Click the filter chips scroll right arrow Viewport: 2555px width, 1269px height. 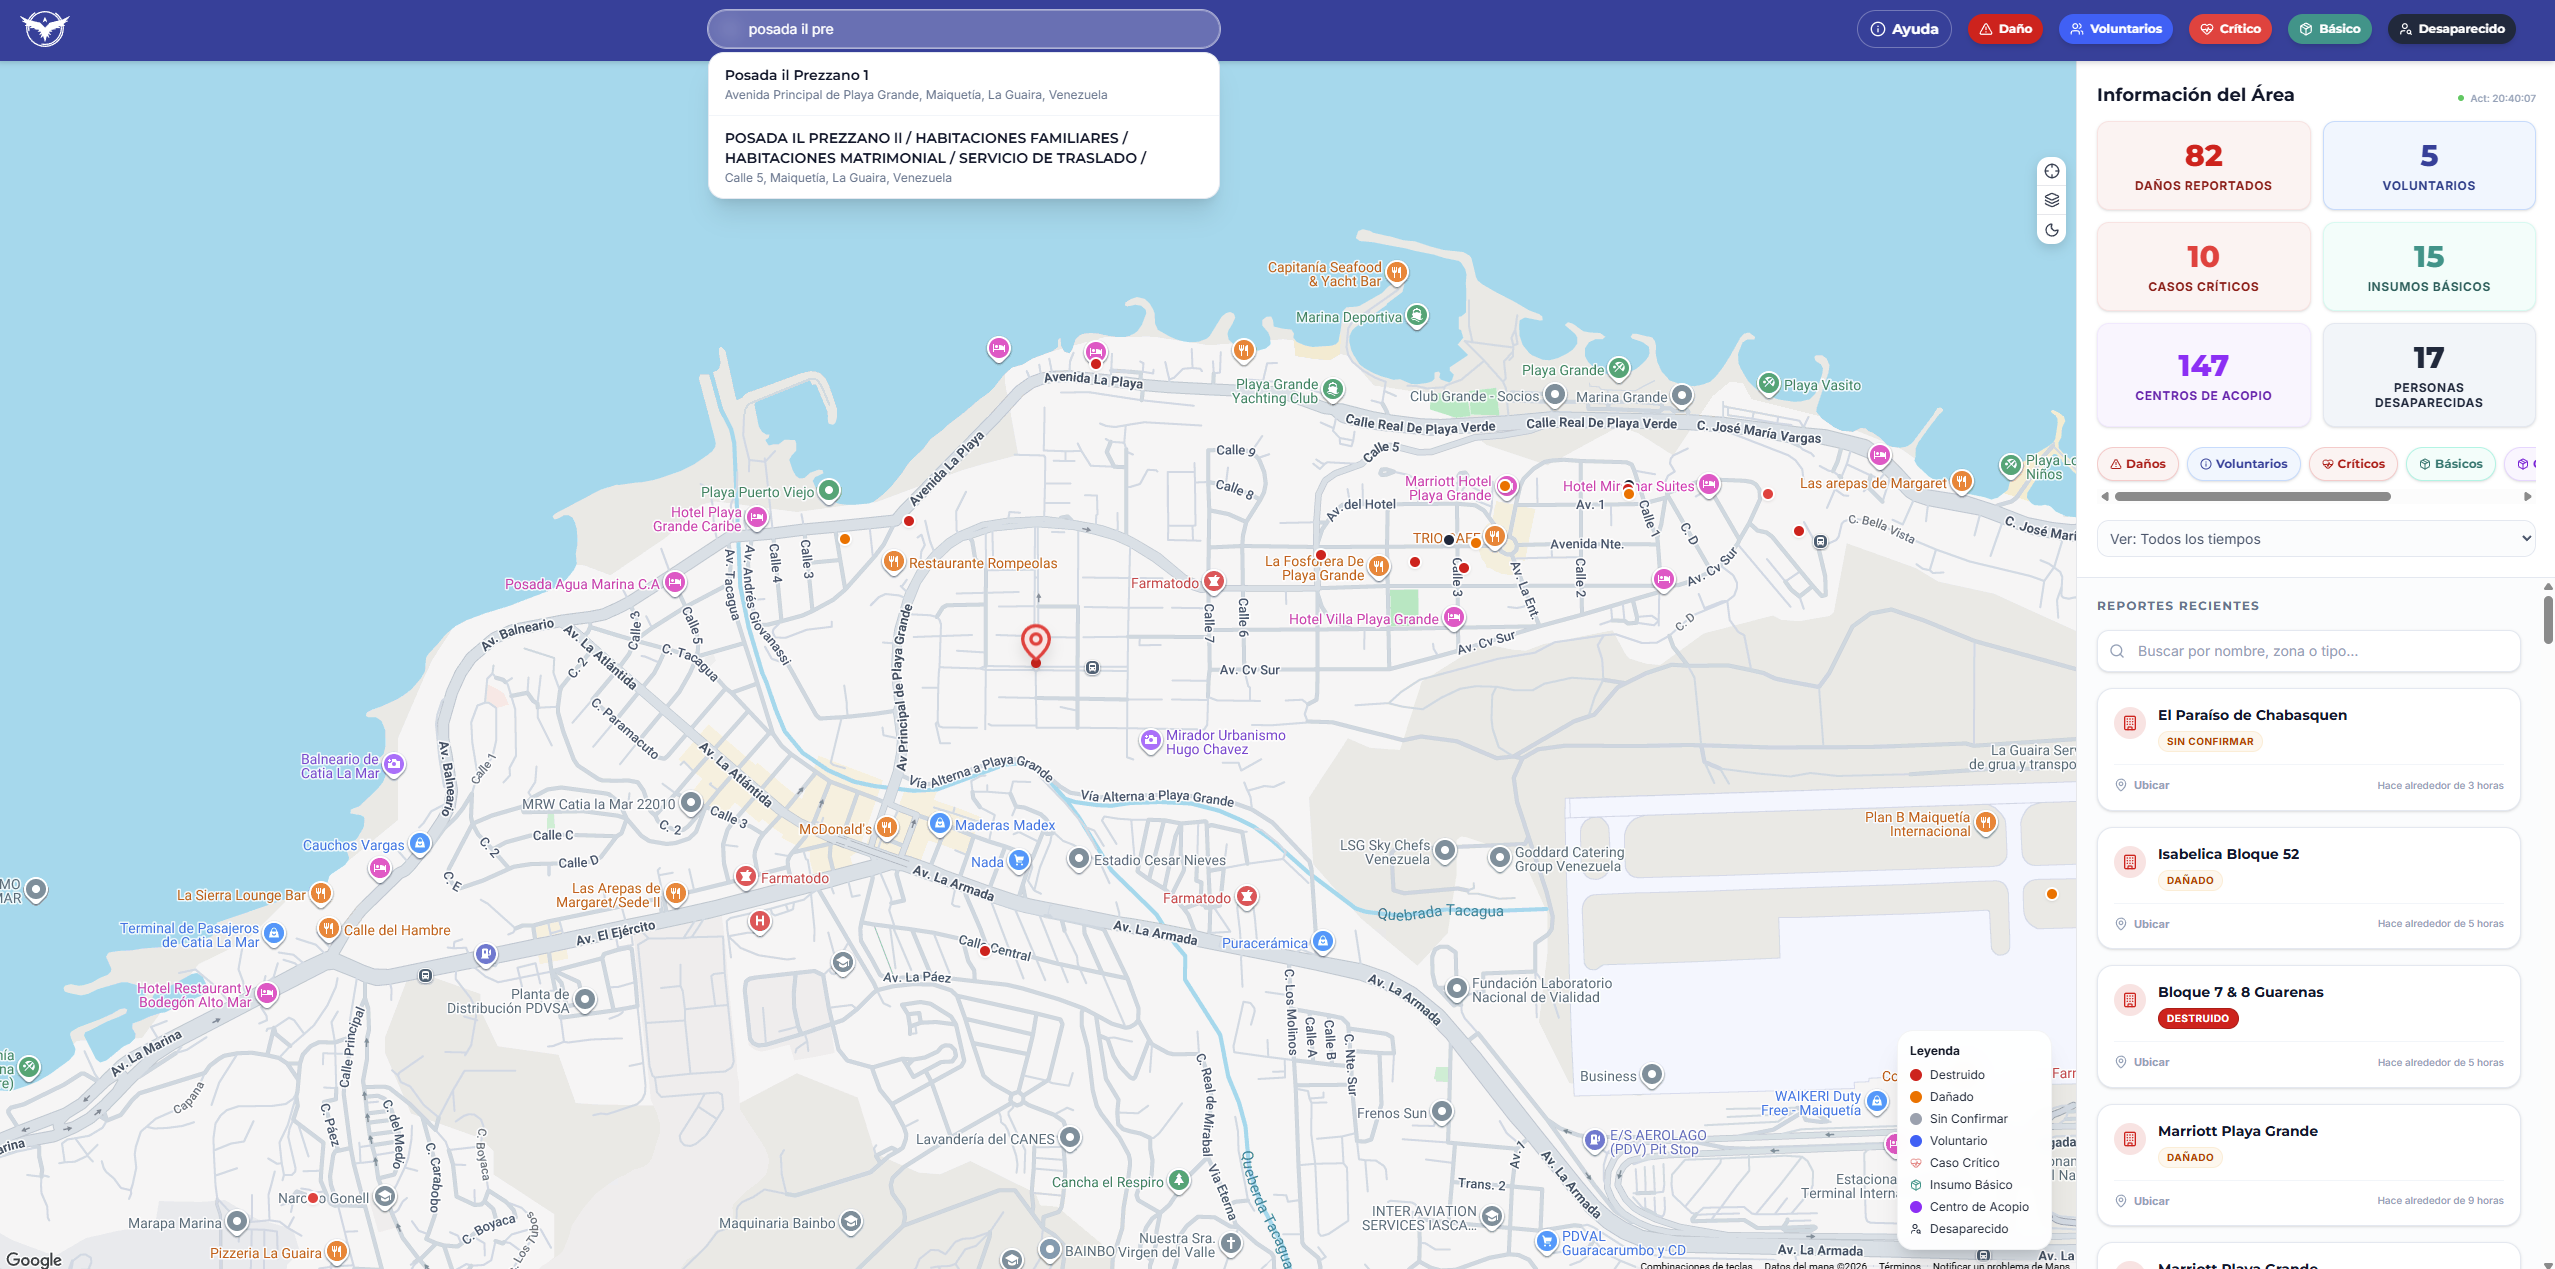2528,496
